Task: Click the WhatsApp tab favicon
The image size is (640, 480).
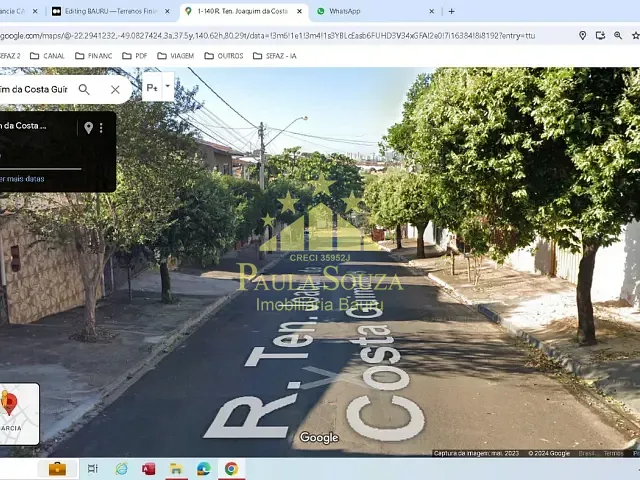Action: [x=321, y=11]
